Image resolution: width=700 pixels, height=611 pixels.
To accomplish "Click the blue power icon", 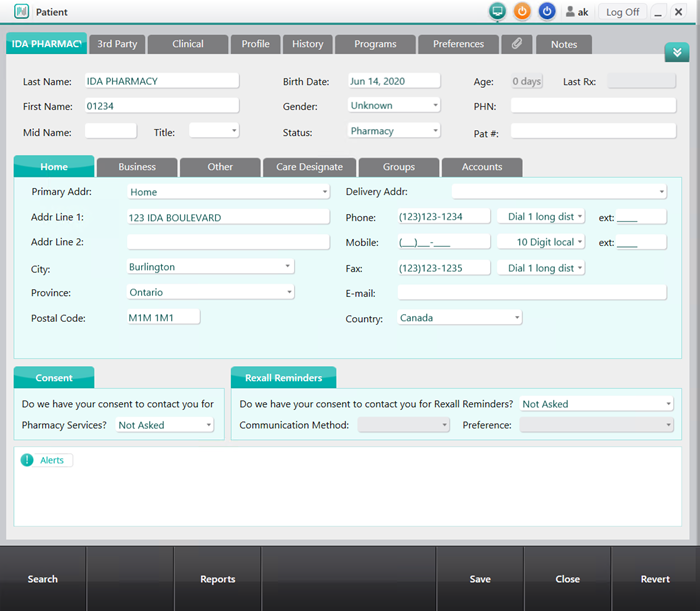I will pos(547,11).
